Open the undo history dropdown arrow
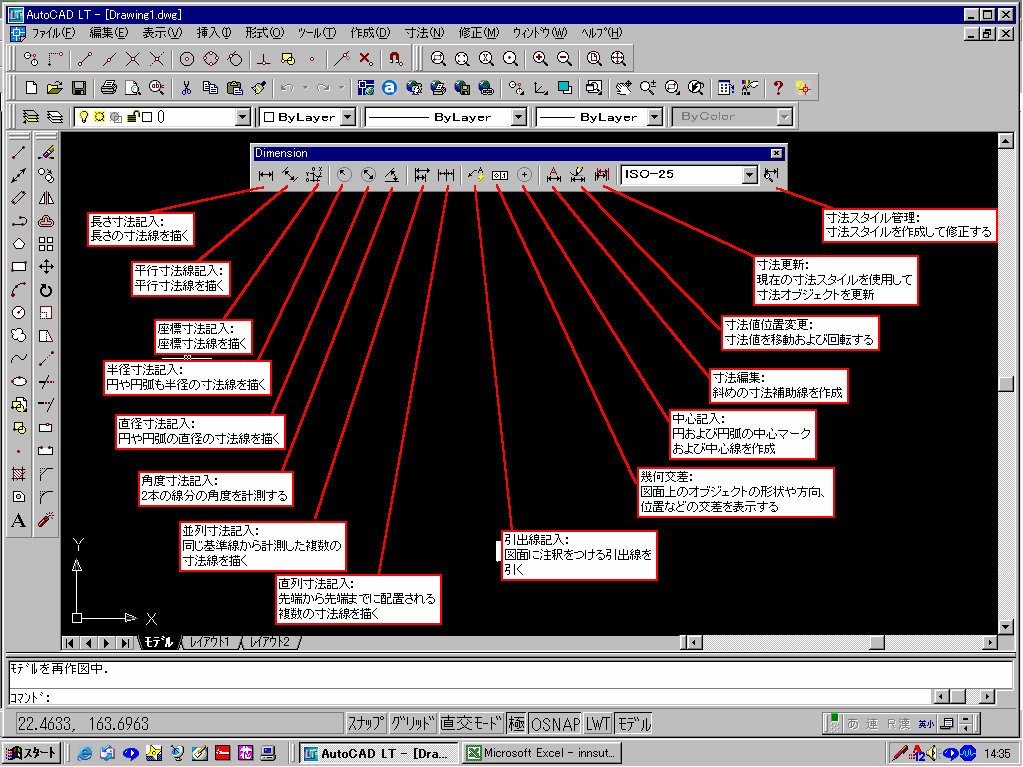This screenshot has height=767, width=1023. 305,87
